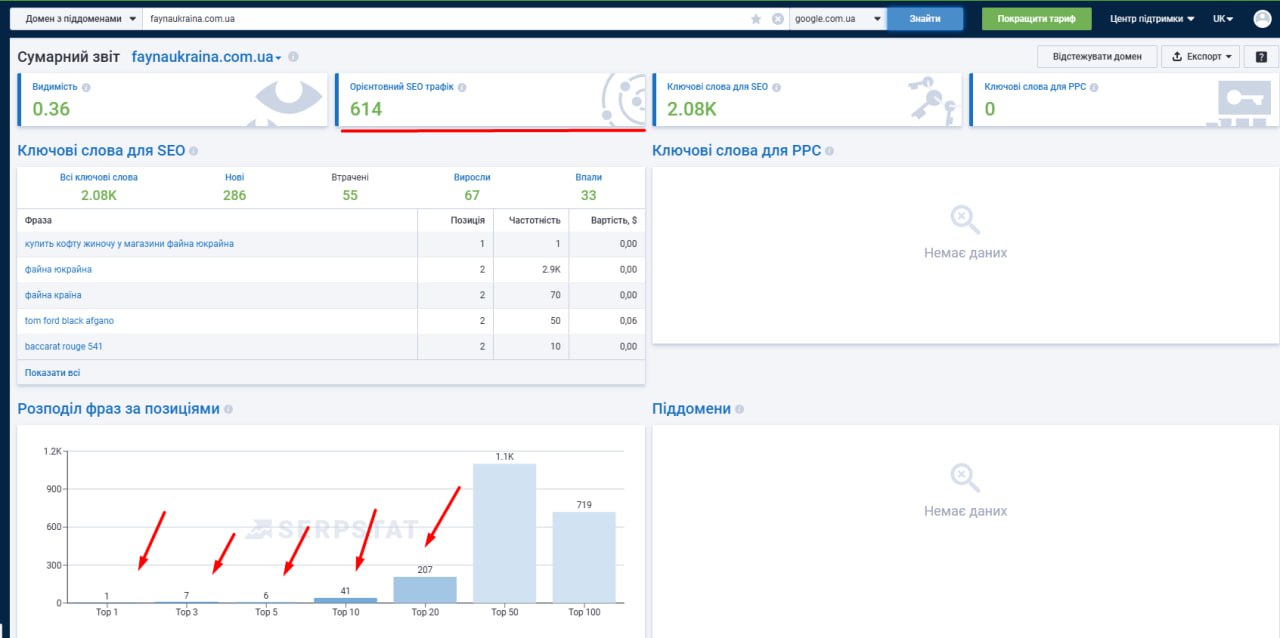Viewport: 1280px width, 638px height.
Task: Click the info icon by Розподіл фраз за позиціями
Action: [x=229, y=410]
